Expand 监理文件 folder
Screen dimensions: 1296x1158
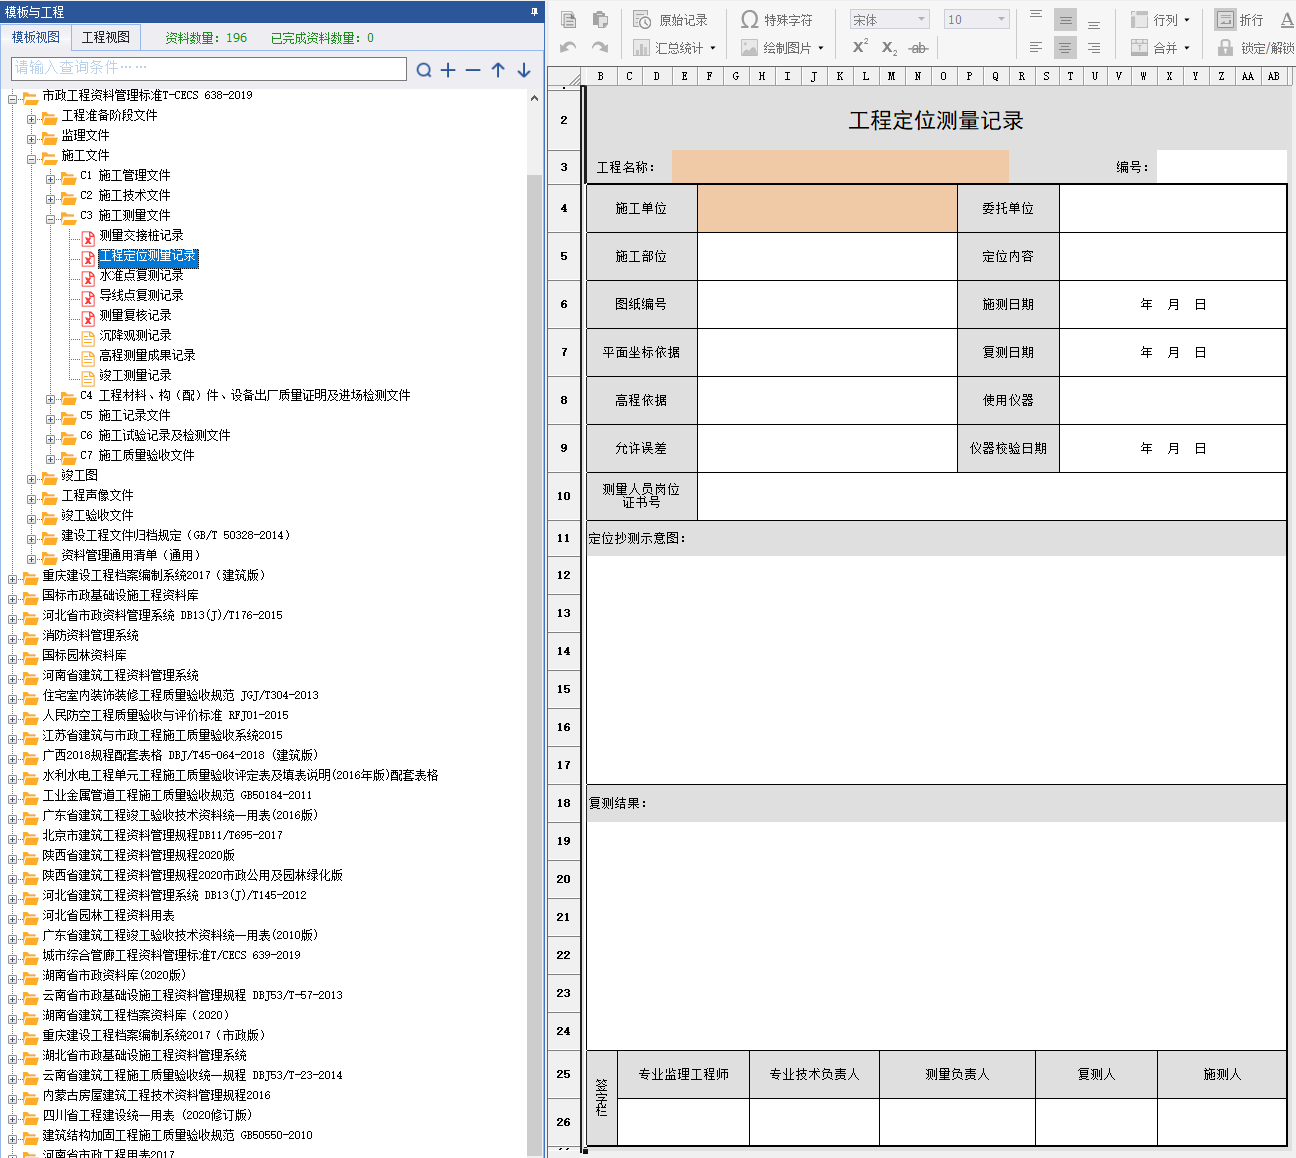pyautogui.click(x=32, y=139)
